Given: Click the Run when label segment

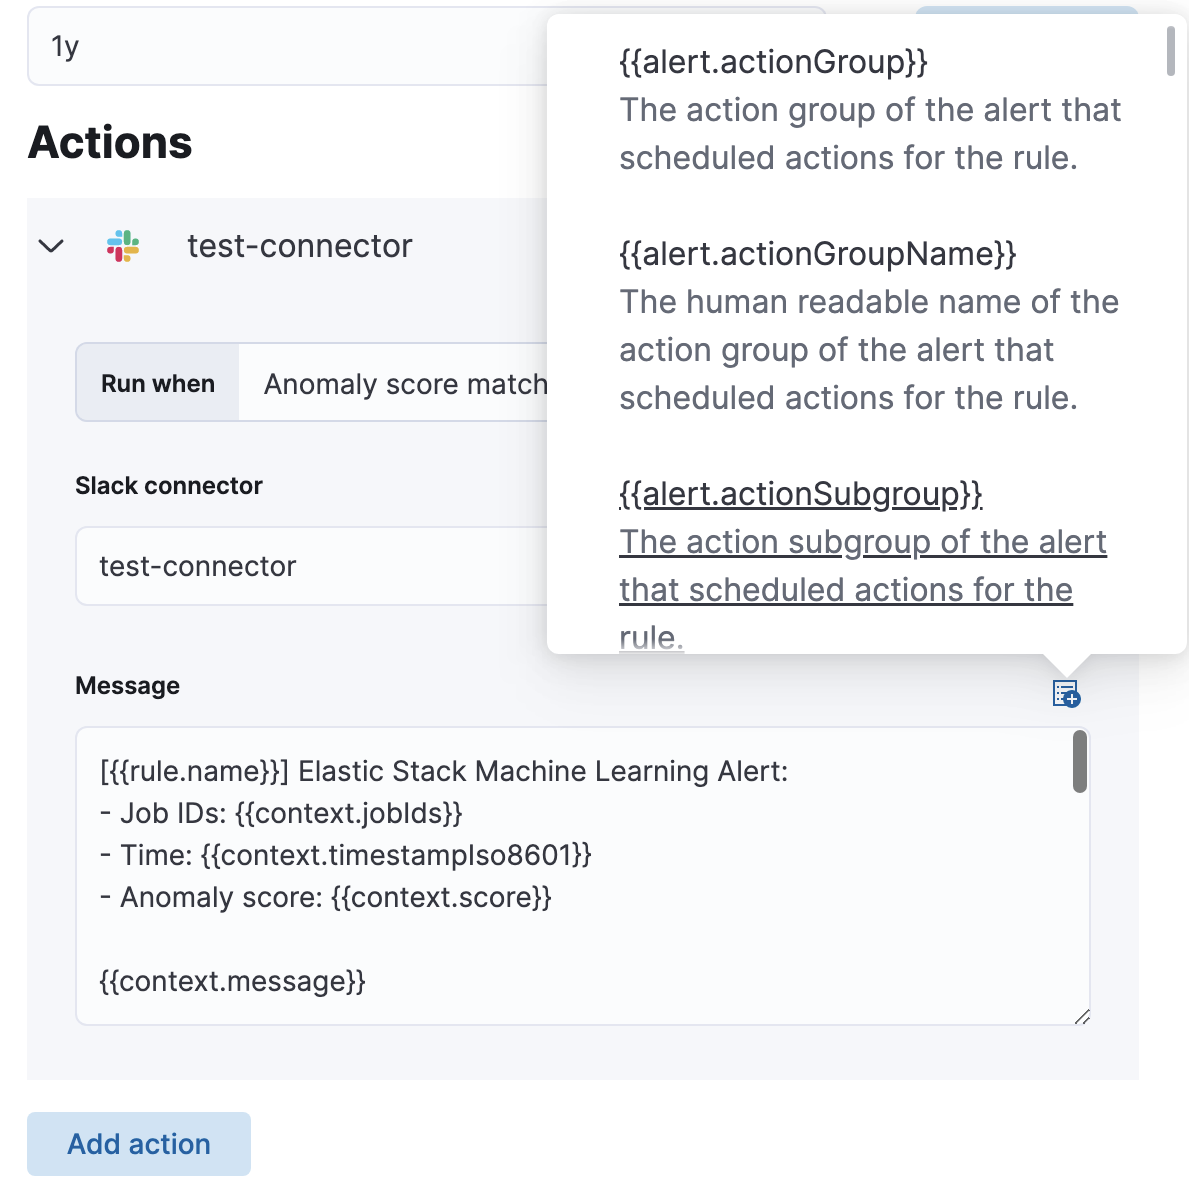Looking at the screenshot, I should (x=157, y=383).
